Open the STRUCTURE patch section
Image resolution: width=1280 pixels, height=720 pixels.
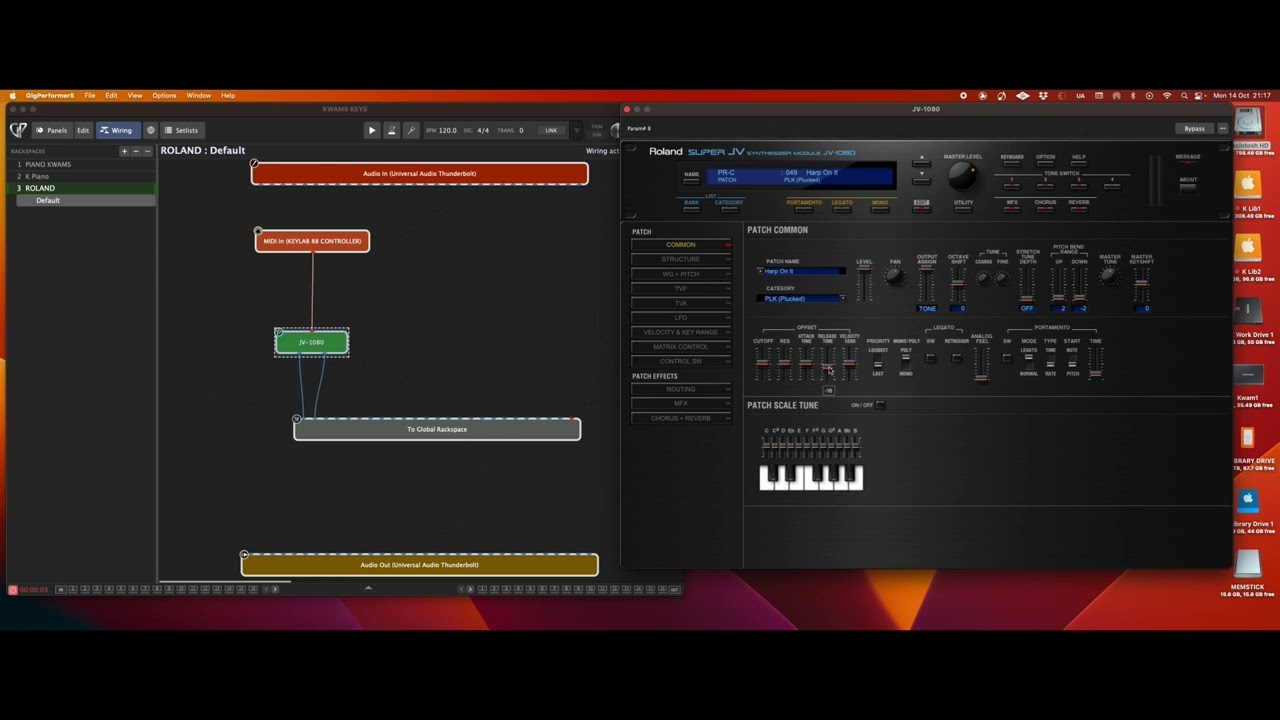pyautogui.click(x=681, y=259)
